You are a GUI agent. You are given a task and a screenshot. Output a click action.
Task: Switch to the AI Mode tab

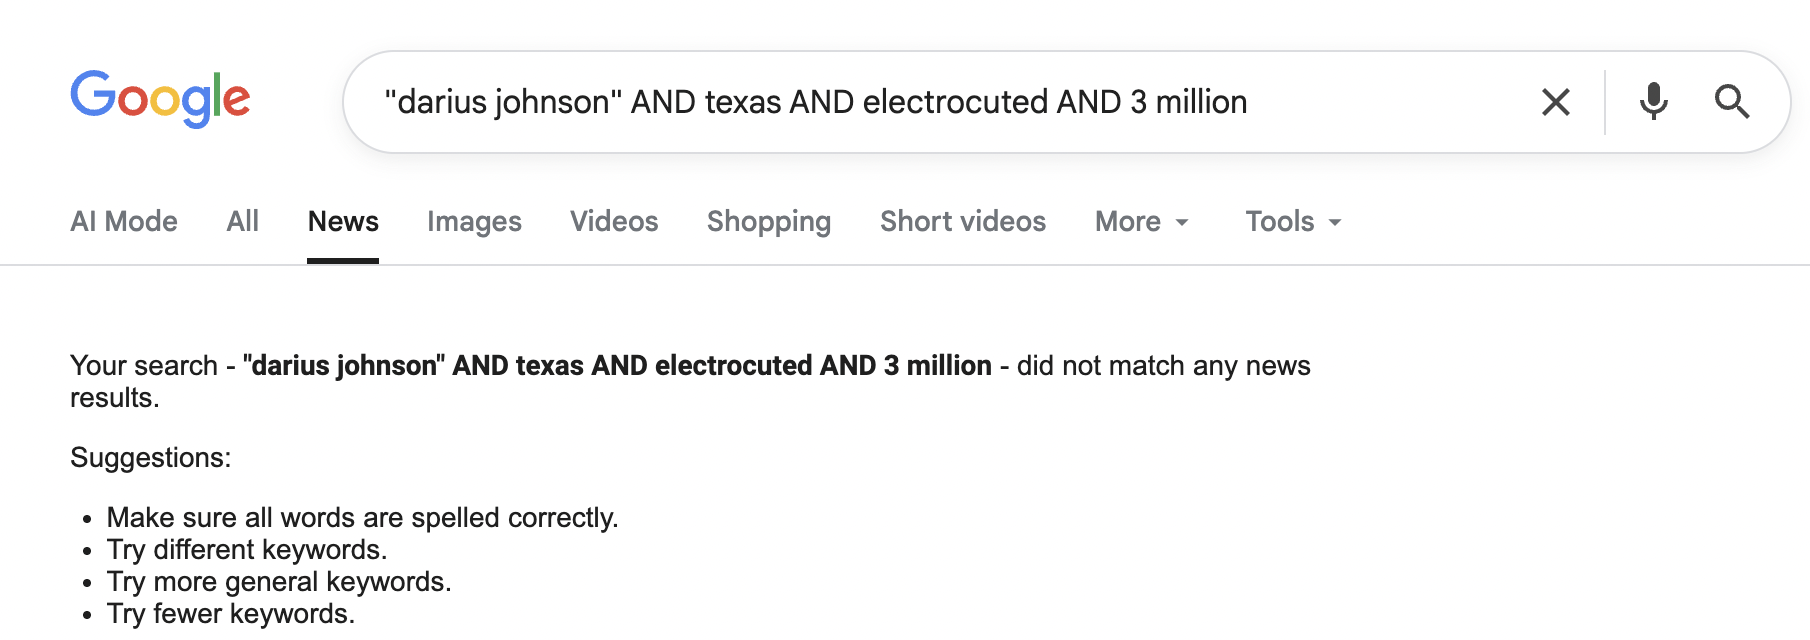click(x=124, y=221)
